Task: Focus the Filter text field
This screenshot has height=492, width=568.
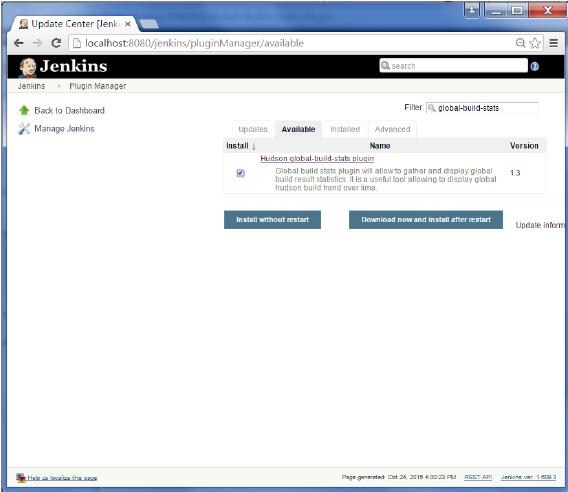Action: [x=482, y=108]
